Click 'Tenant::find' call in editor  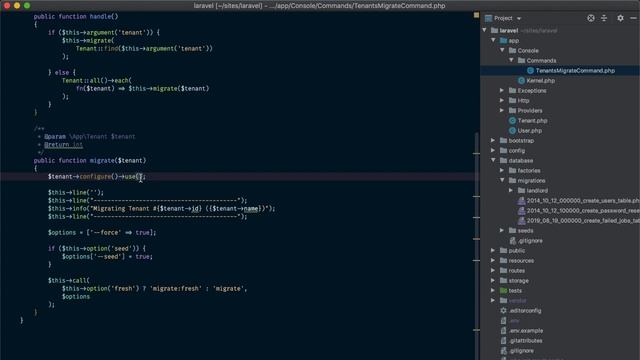(97, 49)
